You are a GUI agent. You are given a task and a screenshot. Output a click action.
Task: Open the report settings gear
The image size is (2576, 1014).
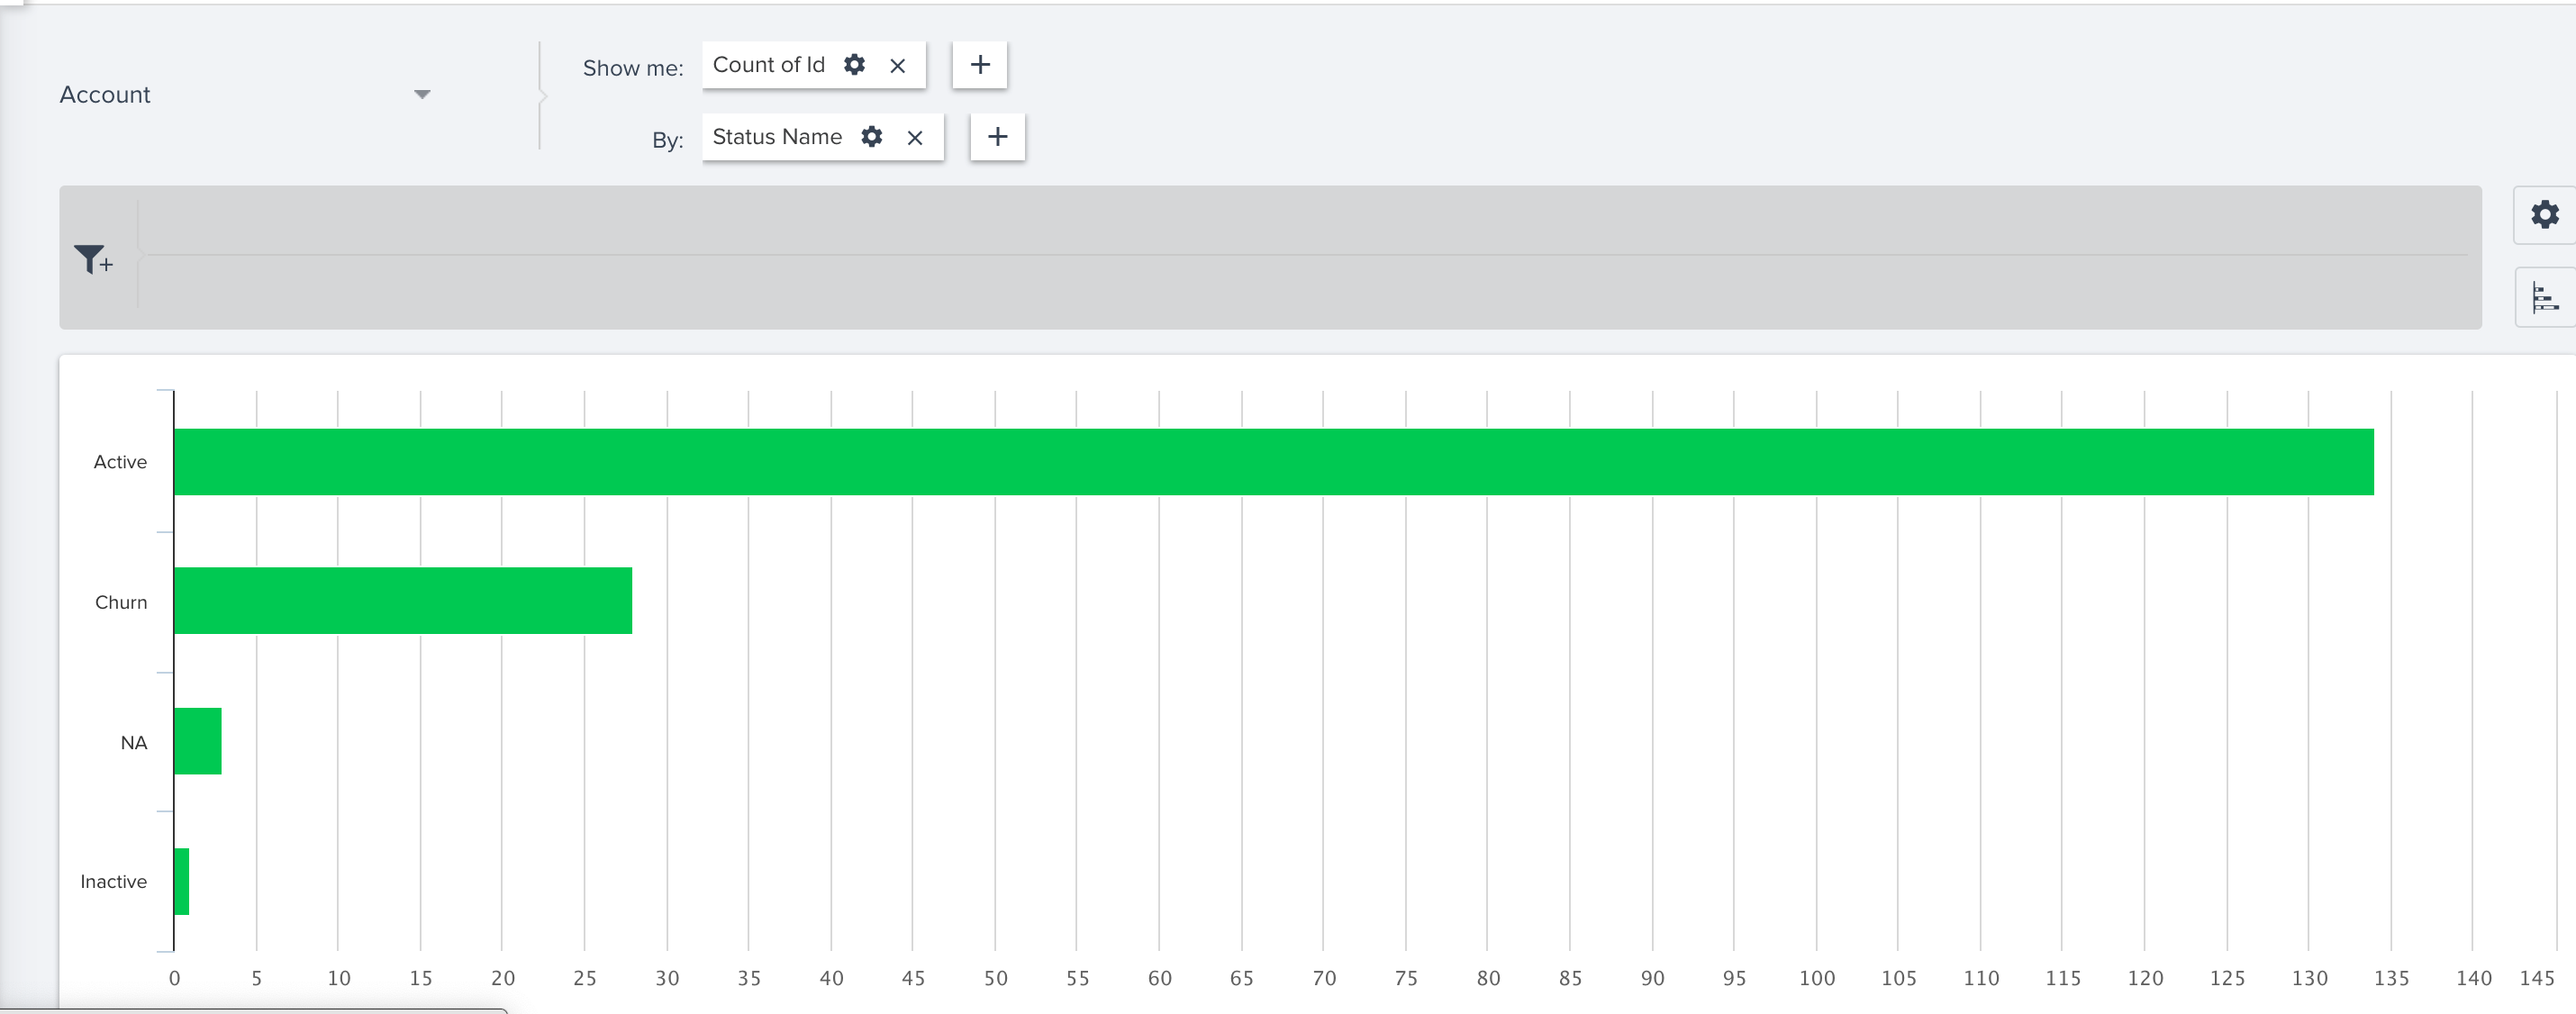tap(2544, 214)
